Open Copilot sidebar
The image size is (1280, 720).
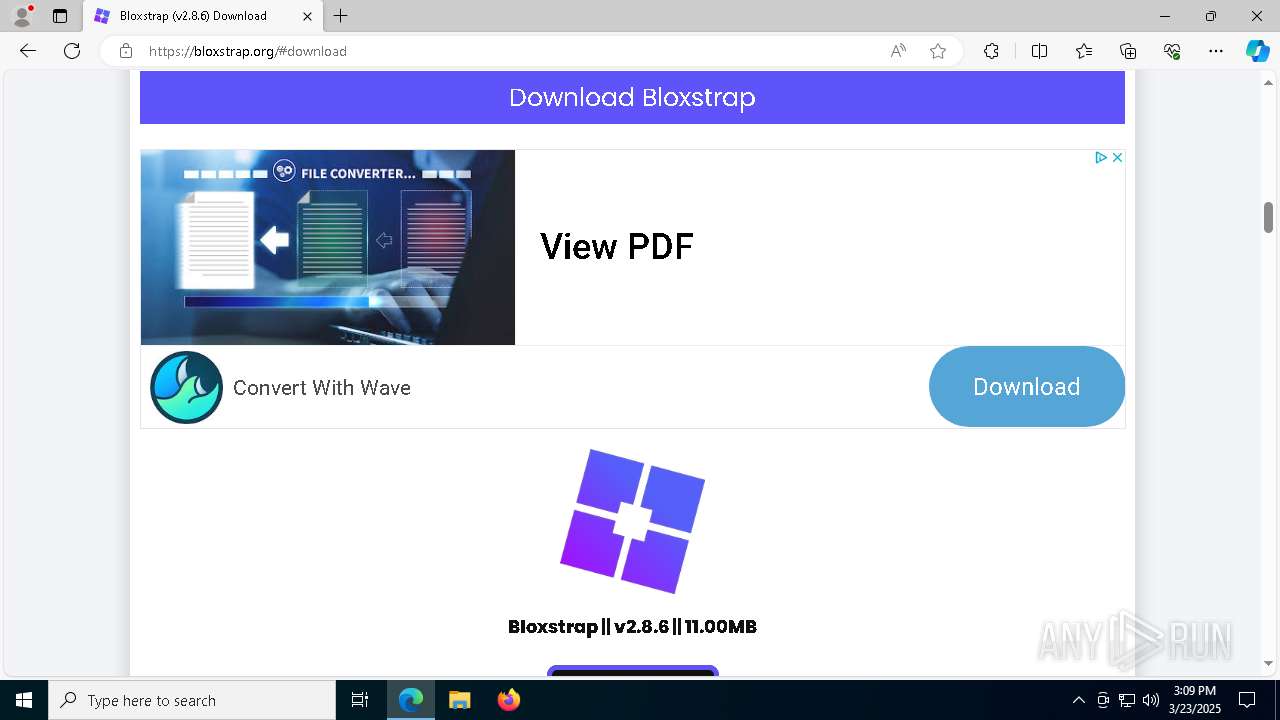(x=1257, y=51)
